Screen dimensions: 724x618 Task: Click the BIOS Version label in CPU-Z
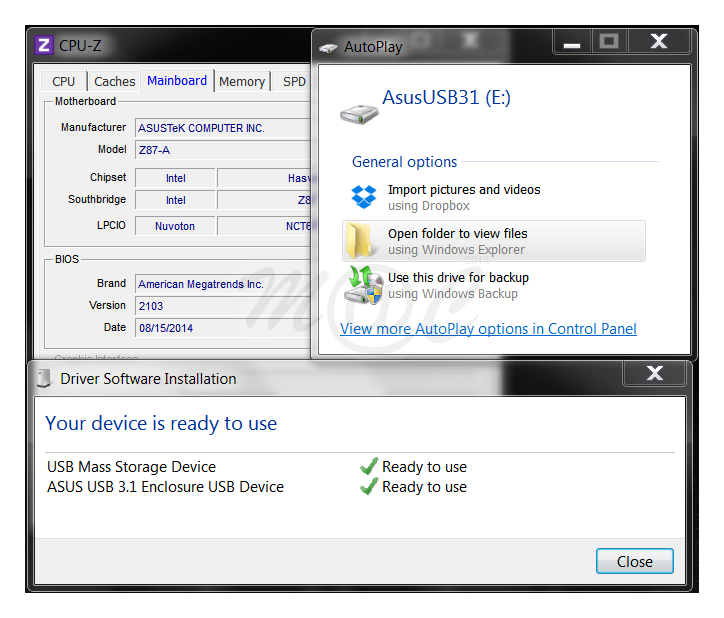click(x=107, y=305)
